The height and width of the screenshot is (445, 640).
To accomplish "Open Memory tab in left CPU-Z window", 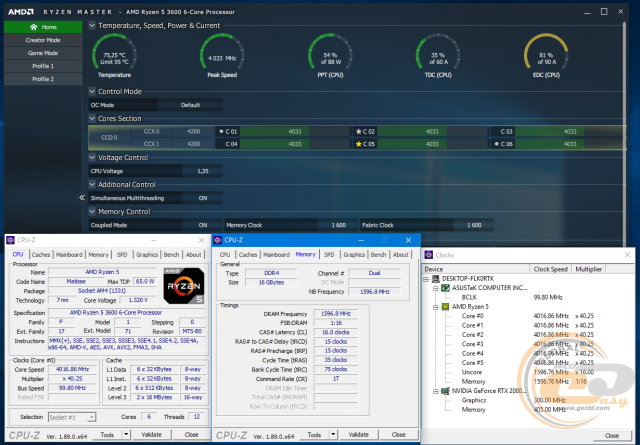I will click(98, 254).
